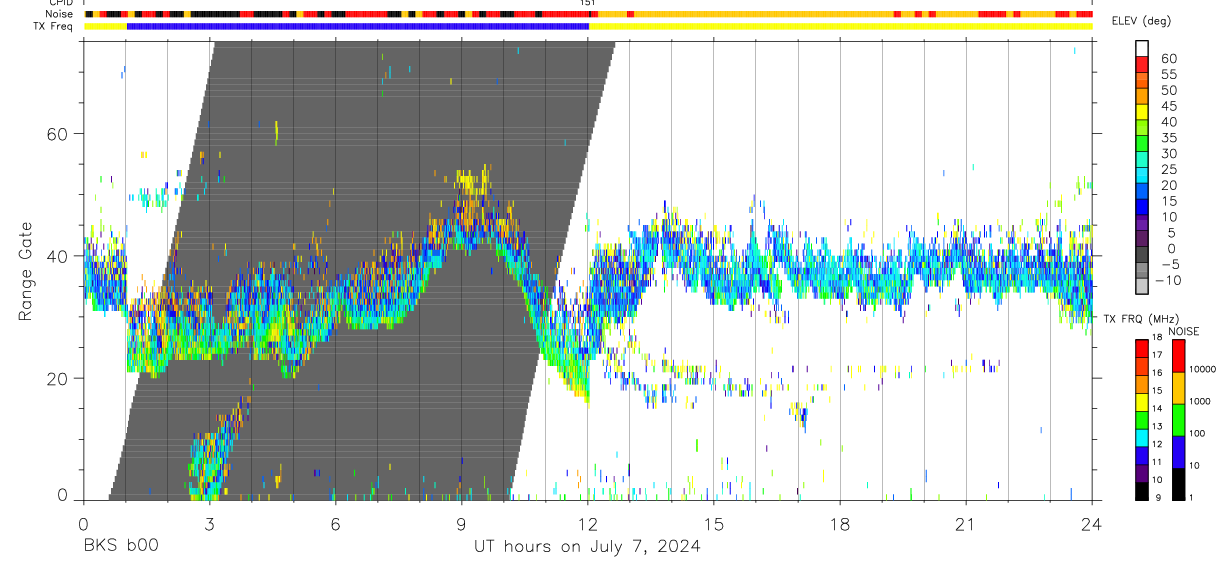This screenshot has width=1228, height=567.
Task: Pick the NOISE orange segment between 1000 and 10000
Action: (1179, 388)
